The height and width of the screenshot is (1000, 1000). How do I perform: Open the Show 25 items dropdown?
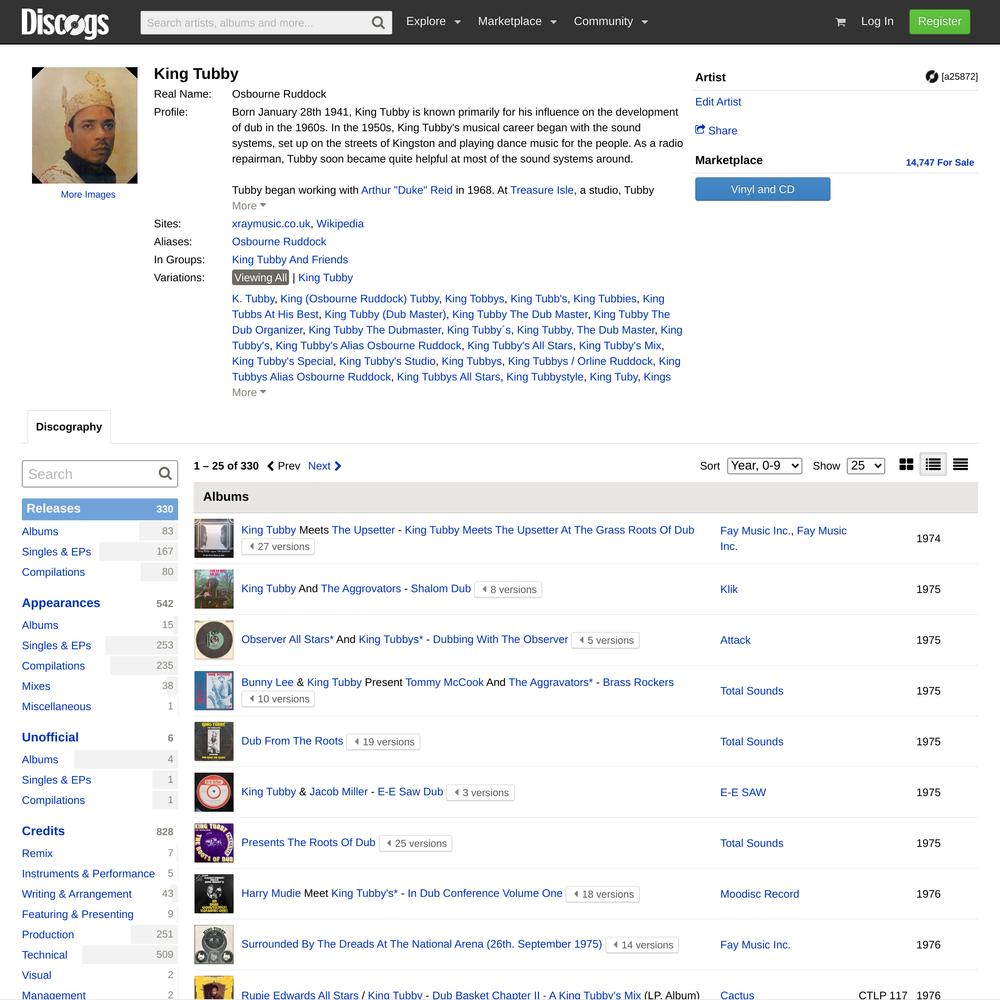(865, 466)
